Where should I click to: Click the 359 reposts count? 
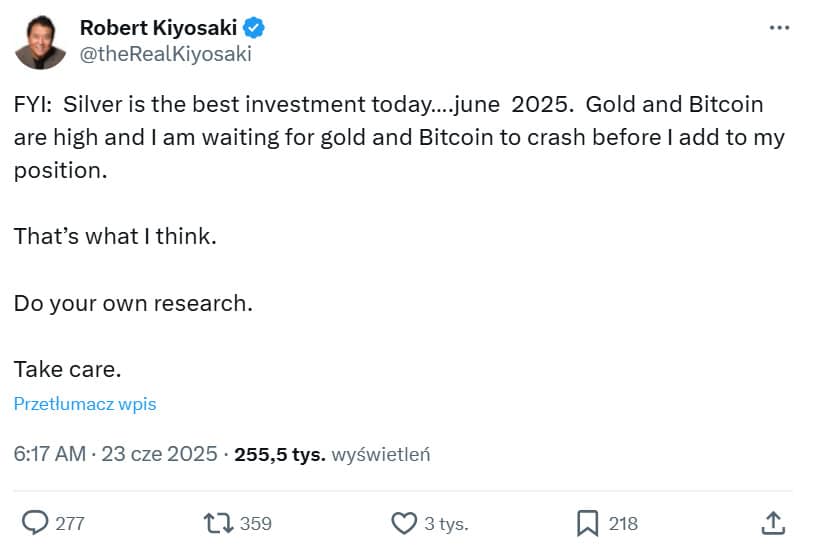(256, 523)
